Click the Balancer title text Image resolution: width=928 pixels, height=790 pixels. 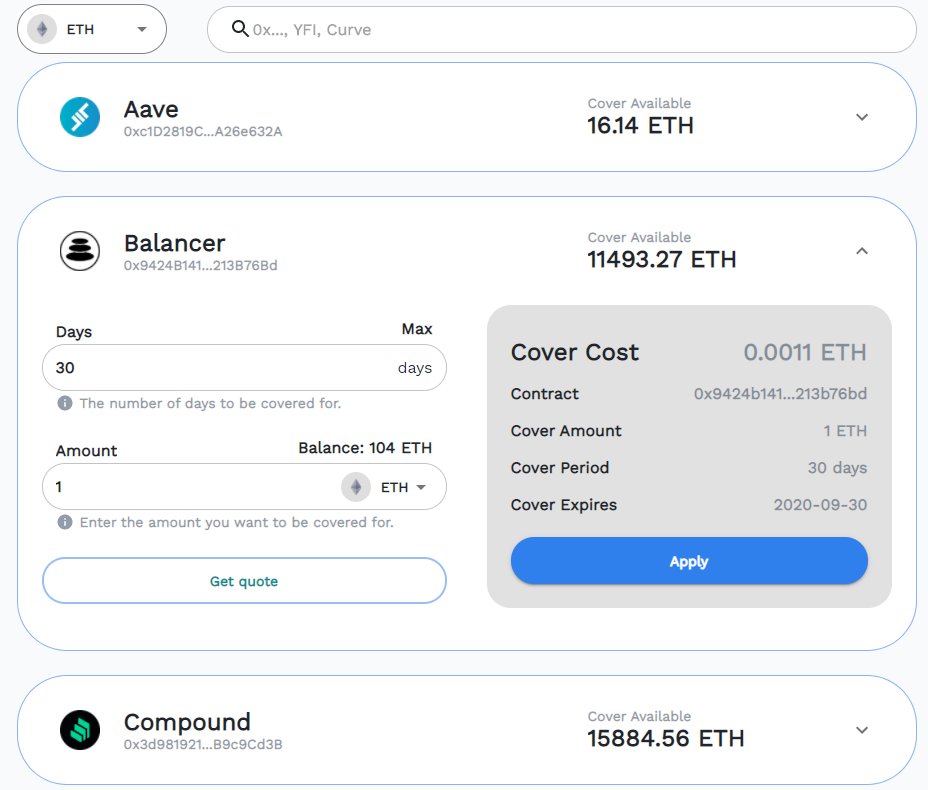(x=174, y=243)
